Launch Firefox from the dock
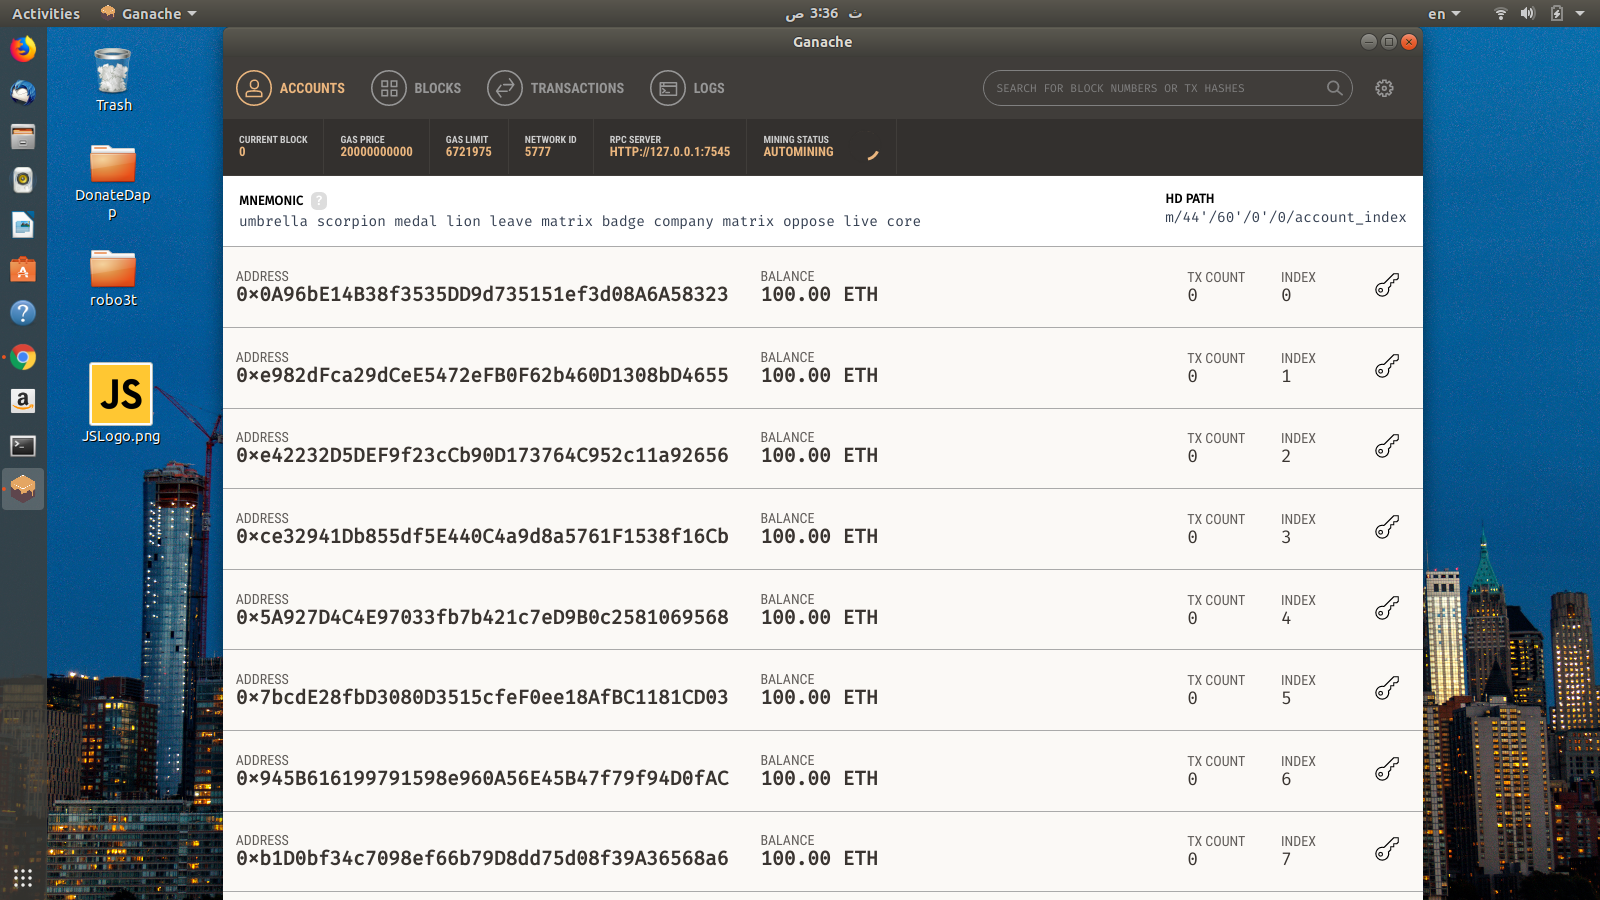 coord(23,48)
